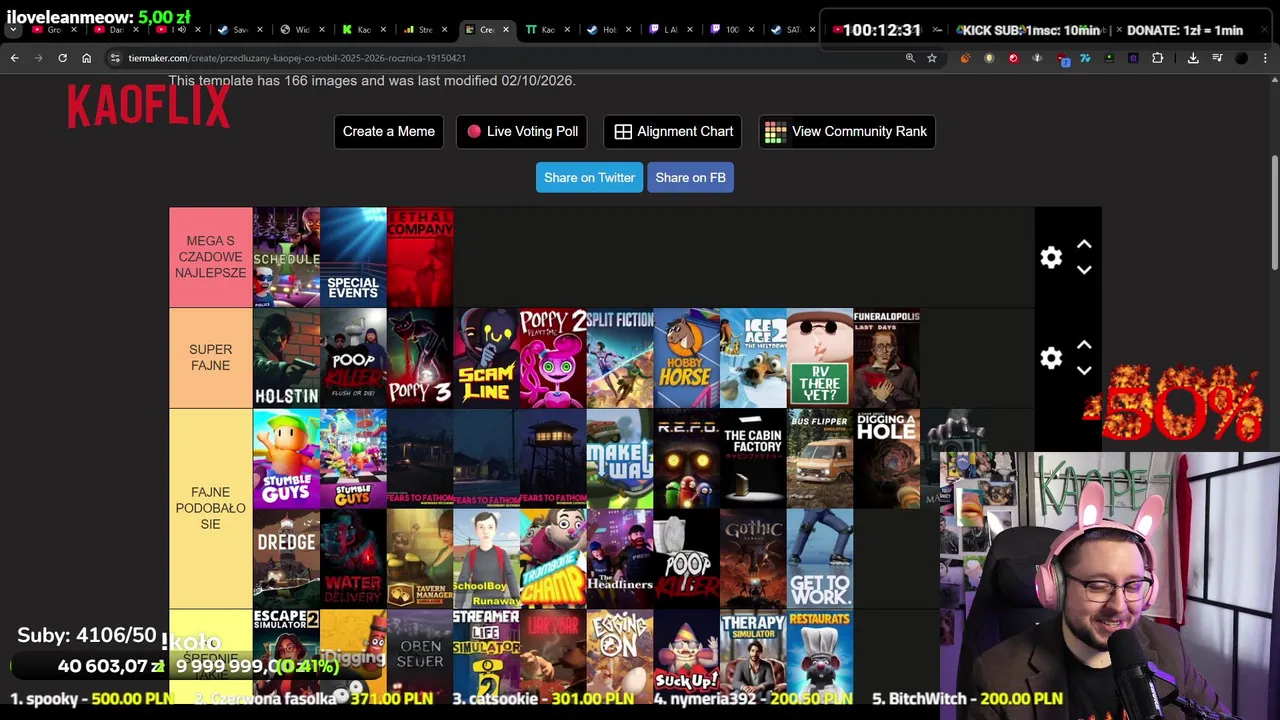Image resolution: width=1280 pixels, height=720 pixels.
Task: Open media control playlist icon
Action: tap(1217, 58)
